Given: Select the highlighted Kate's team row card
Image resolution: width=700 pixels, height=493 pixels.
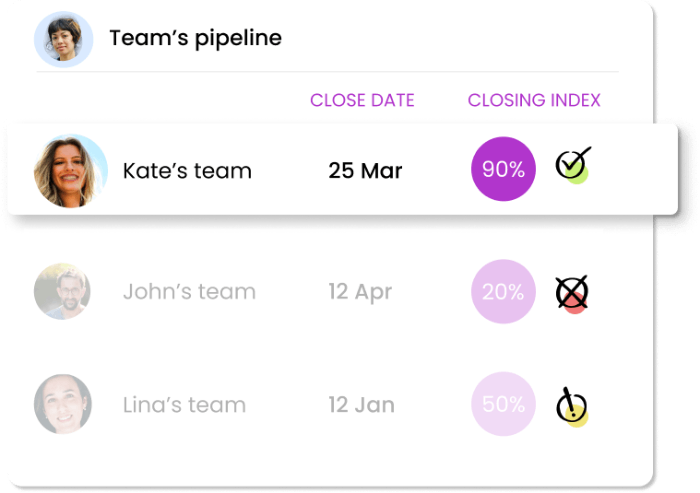Looking at the screenshot, I should [343, 170].
